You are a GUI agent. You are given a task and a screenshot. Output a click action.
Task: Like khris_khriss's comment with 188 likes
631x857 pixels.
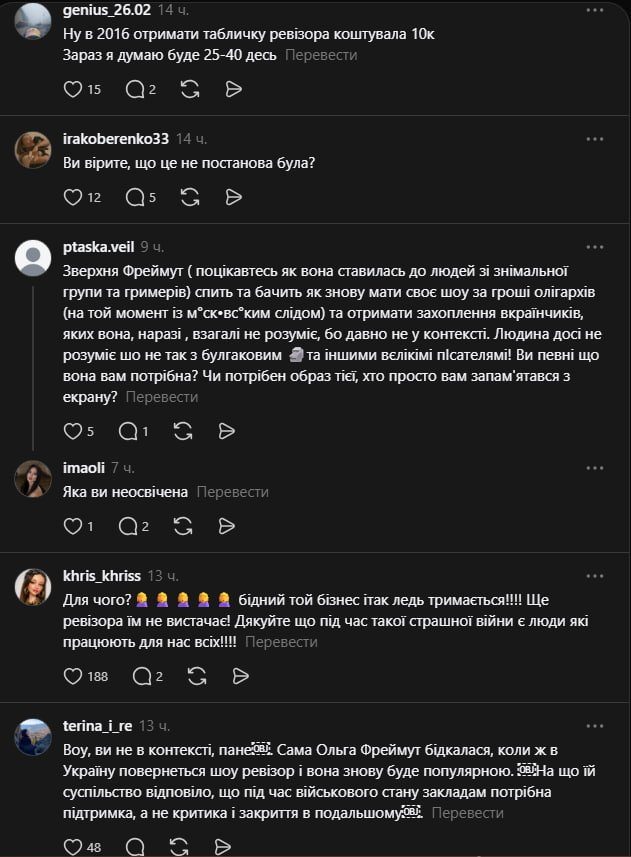[73, 676]
